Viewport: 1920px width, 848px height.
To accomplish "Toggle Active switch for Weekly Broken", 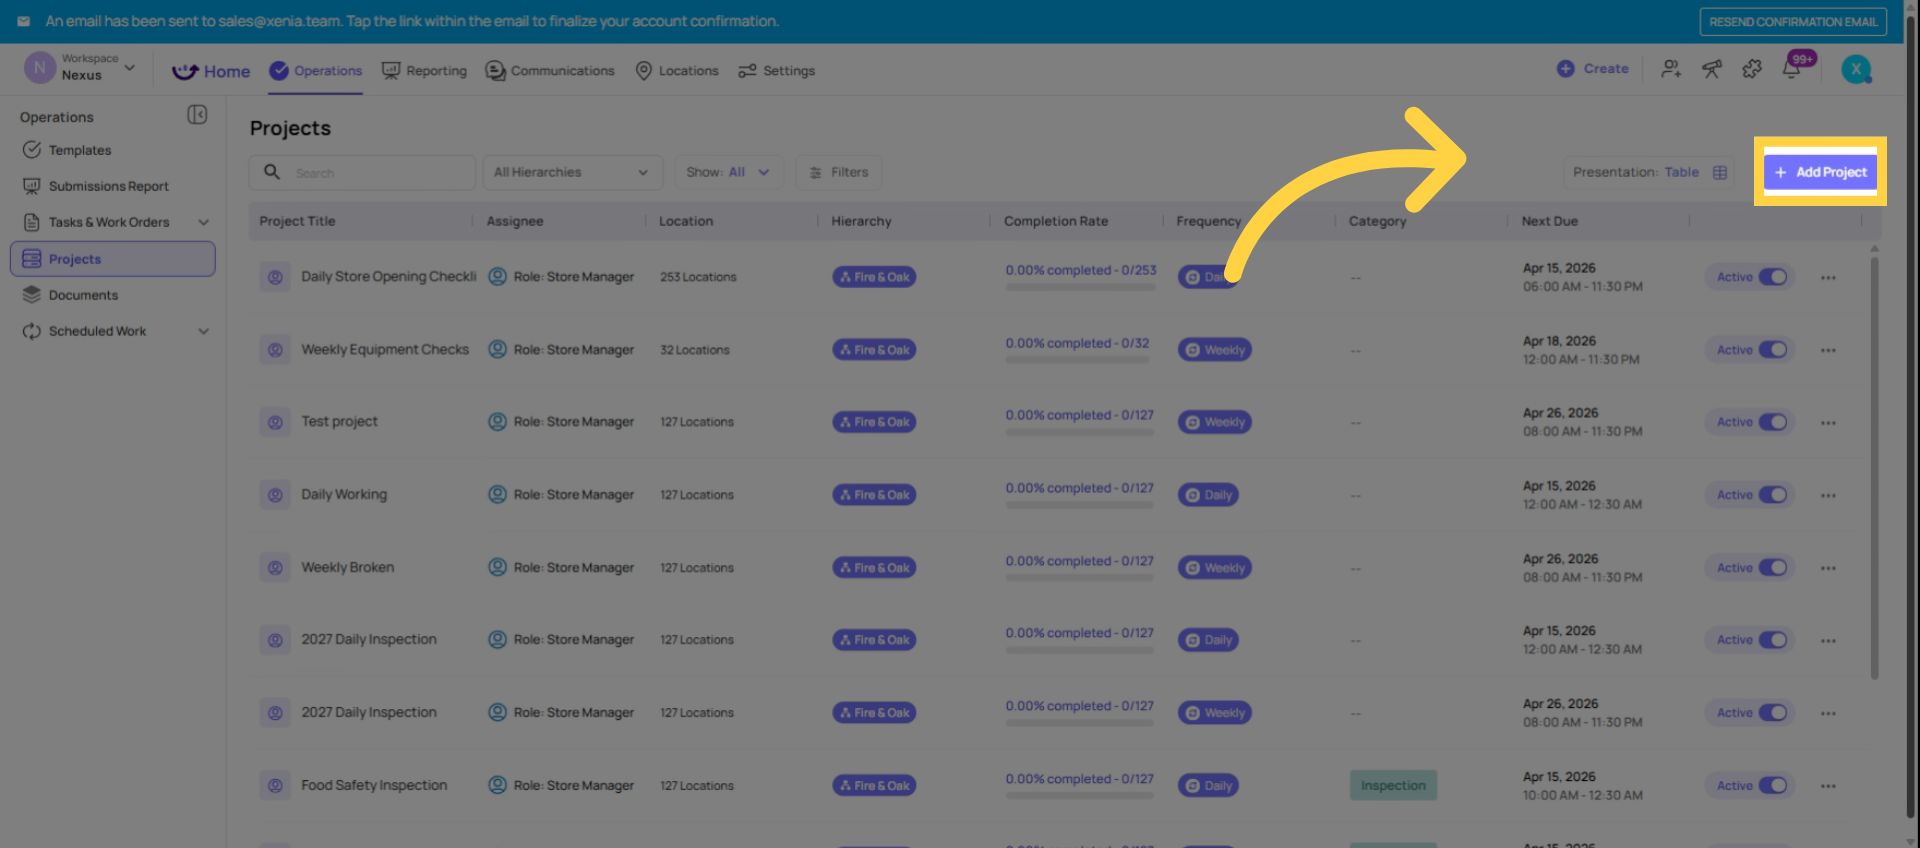I will [x=1773, y=567].
